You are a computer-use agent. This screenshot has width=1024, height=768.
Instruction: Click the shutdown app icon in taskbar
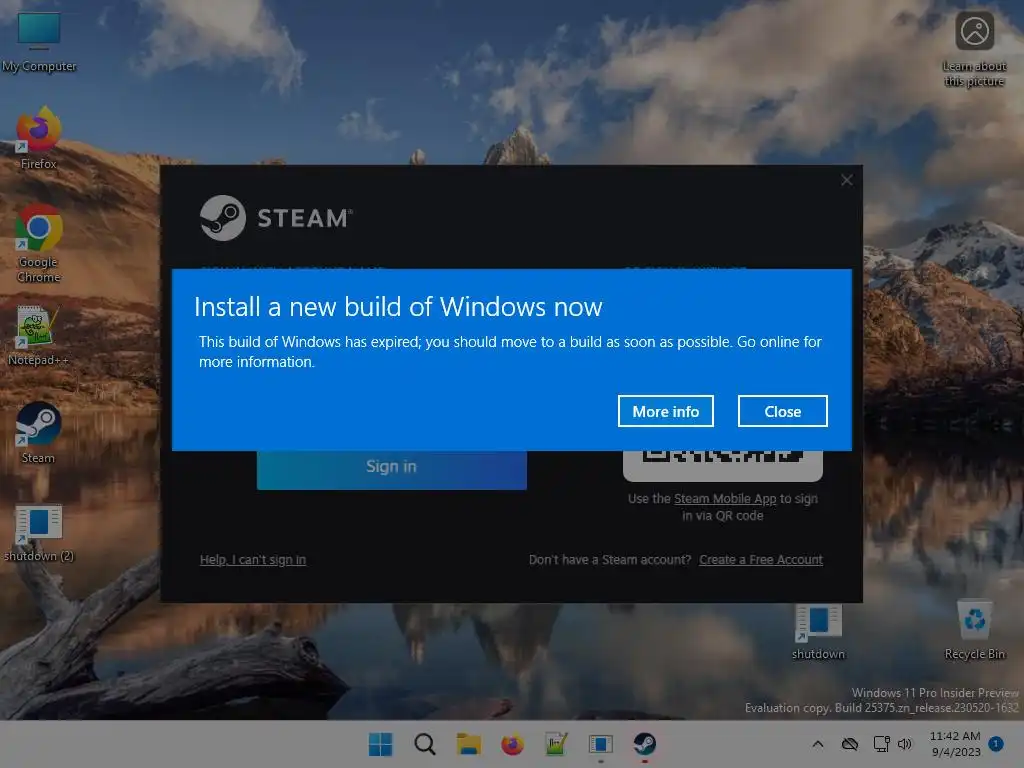(x=600, y=744)
